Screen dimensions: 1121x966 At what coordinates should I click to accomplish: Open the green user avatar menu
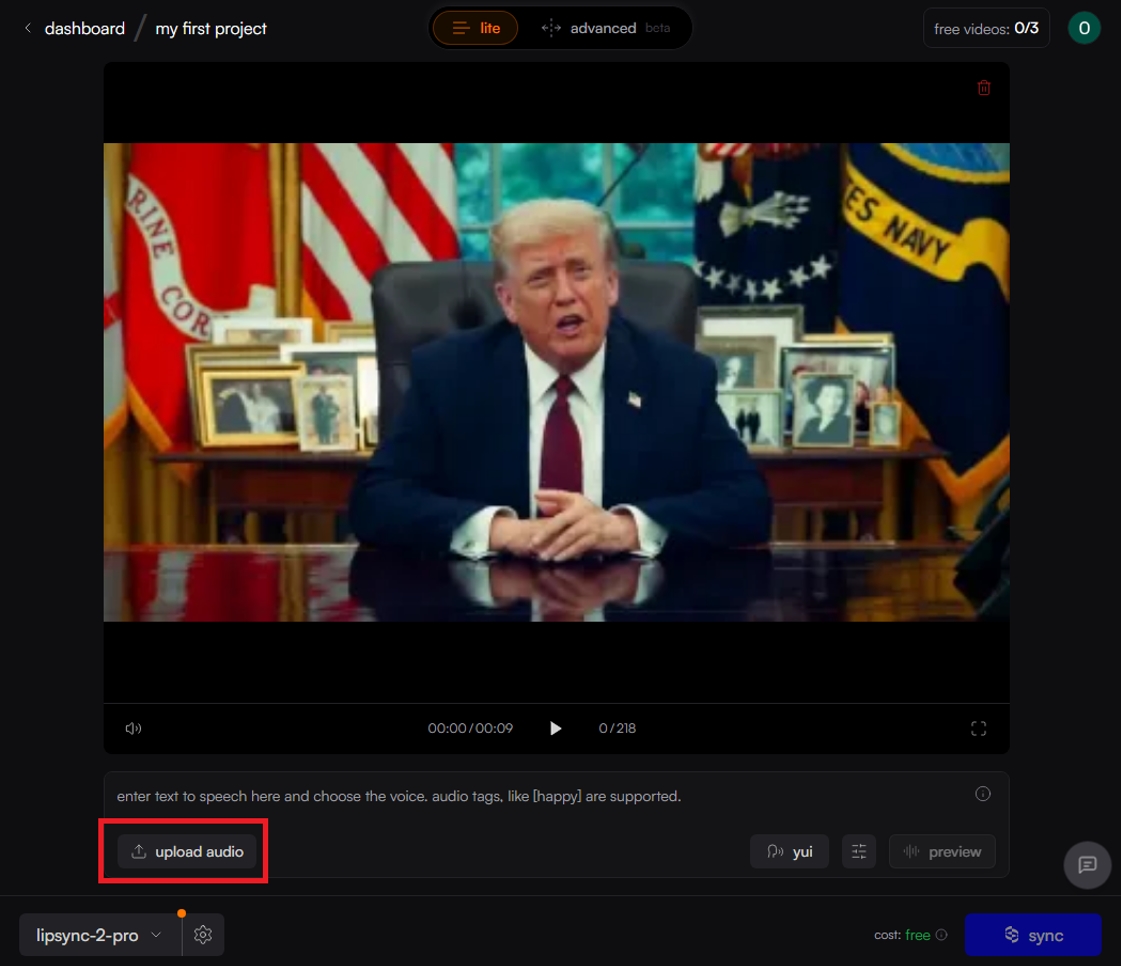coord(1084,28)
